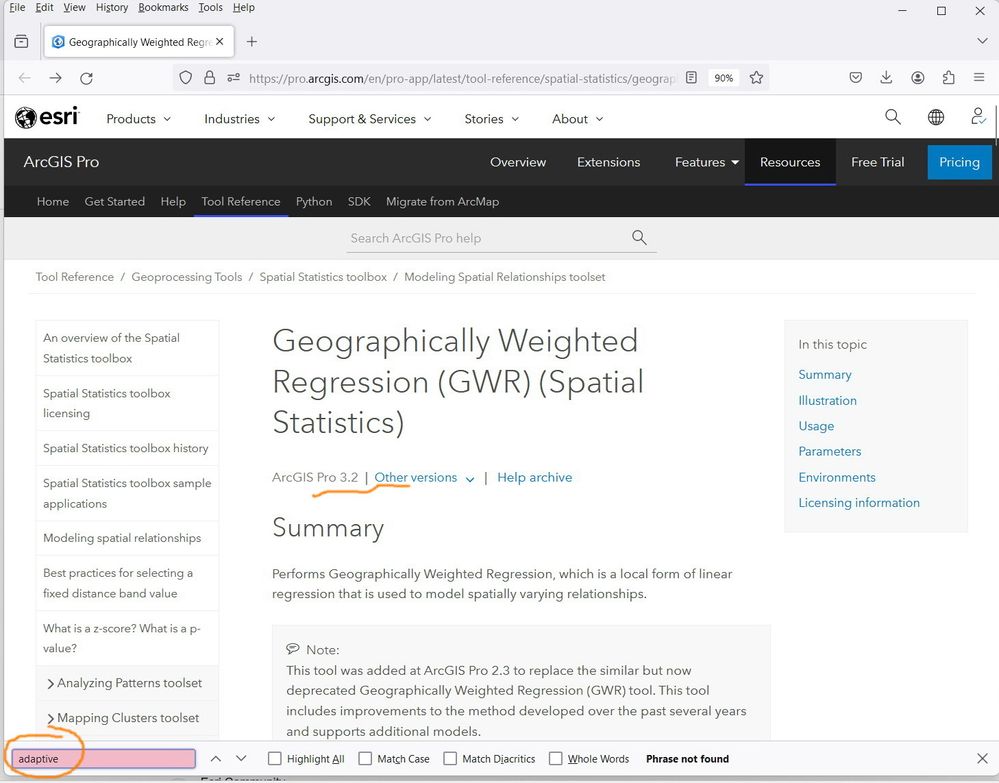Open site permissions icon in address bar
Screen dimensions: 999x783
(x=233, y=78)
